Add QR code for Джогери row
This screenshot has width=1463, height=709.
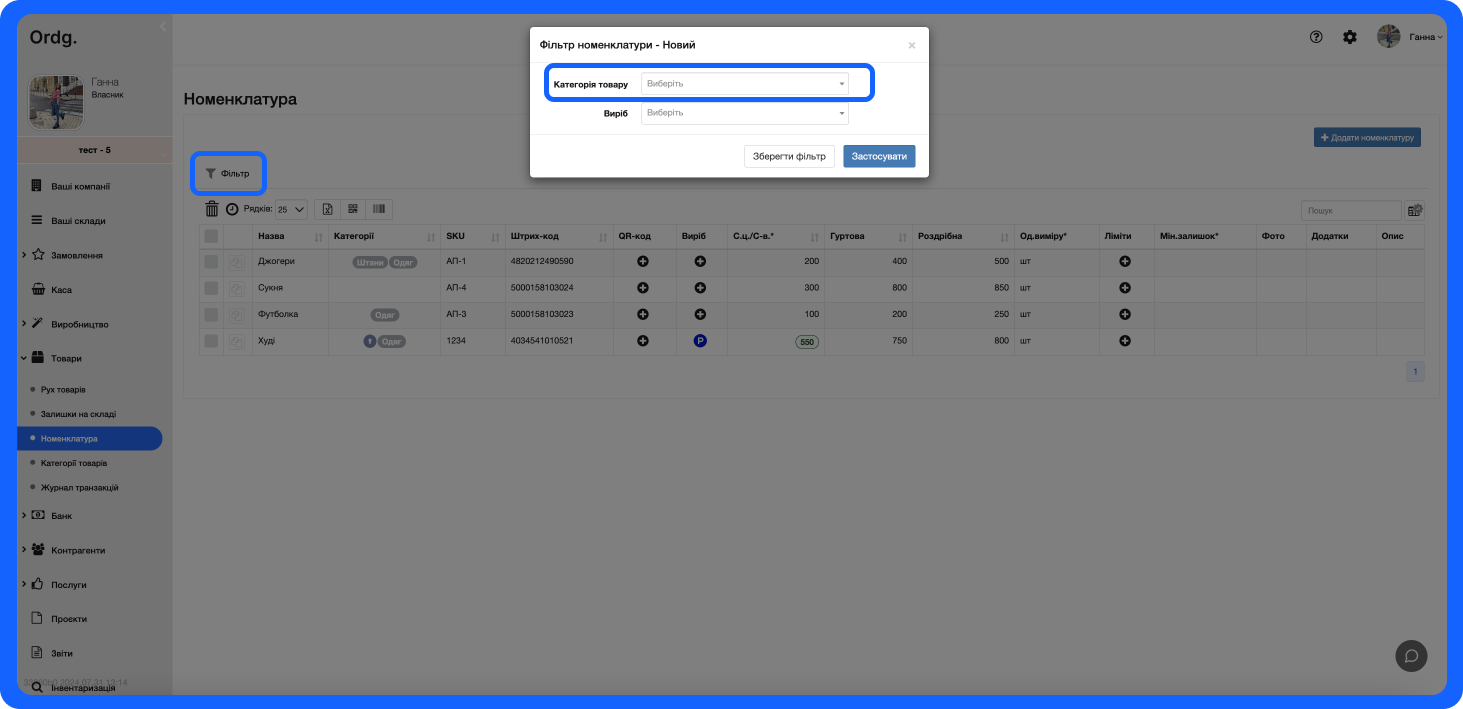coord(643,261)
